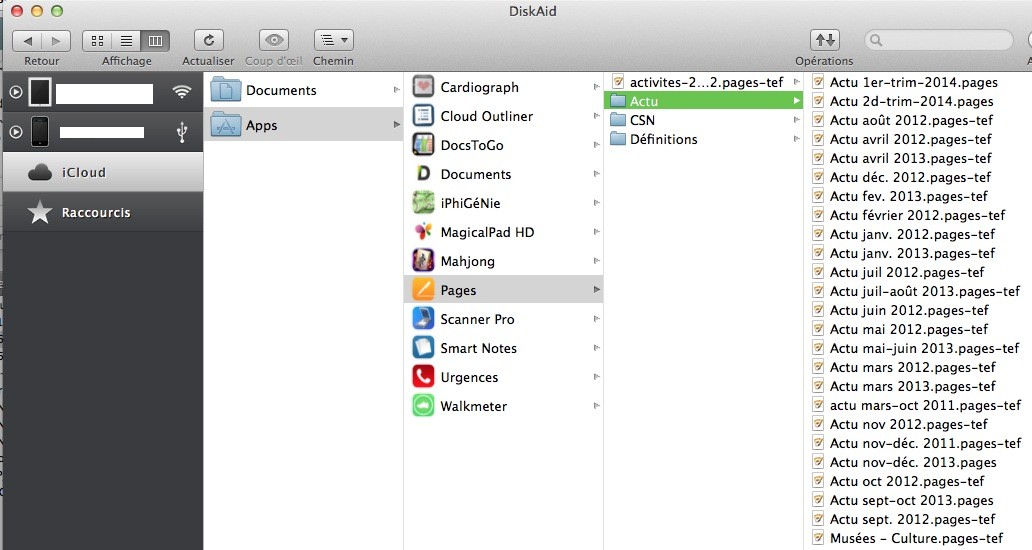Switch to list view in Affichage
1032x550 pixels.
click(x=127, y=40)
